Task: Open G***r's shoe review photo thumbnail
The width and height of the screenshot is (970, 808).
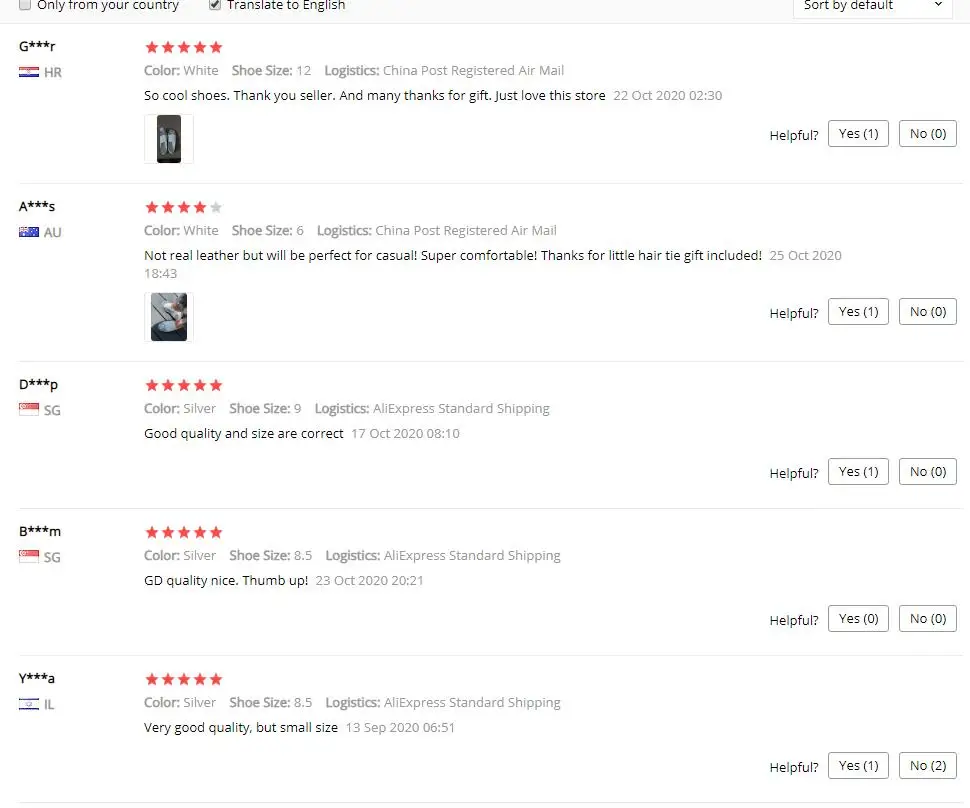Action: (x=169, y=139)
